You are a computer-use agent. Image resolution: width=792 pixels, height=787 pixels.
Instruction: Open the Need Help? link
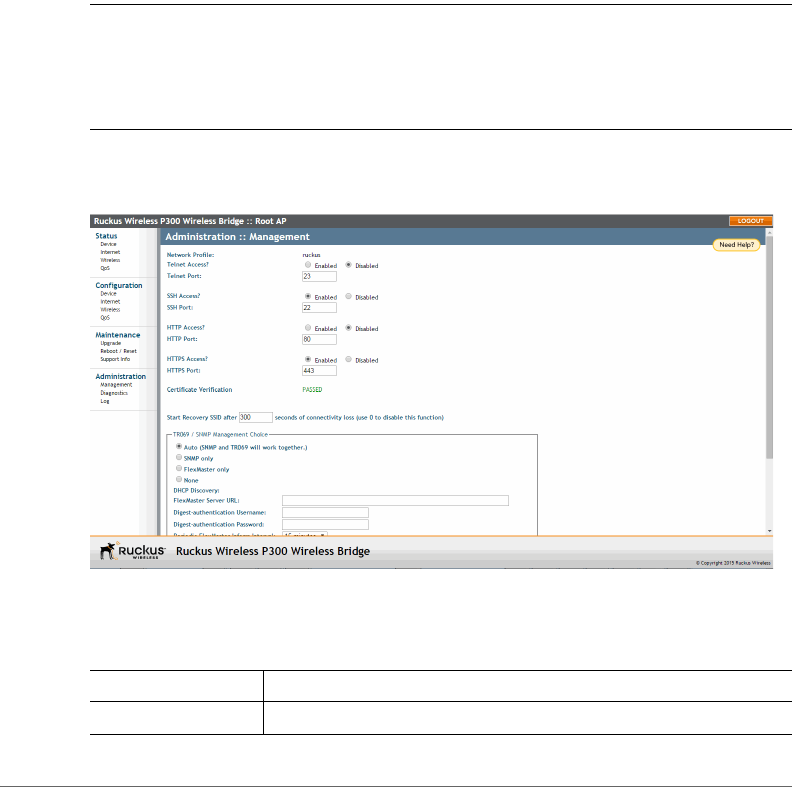coord(736,244)
